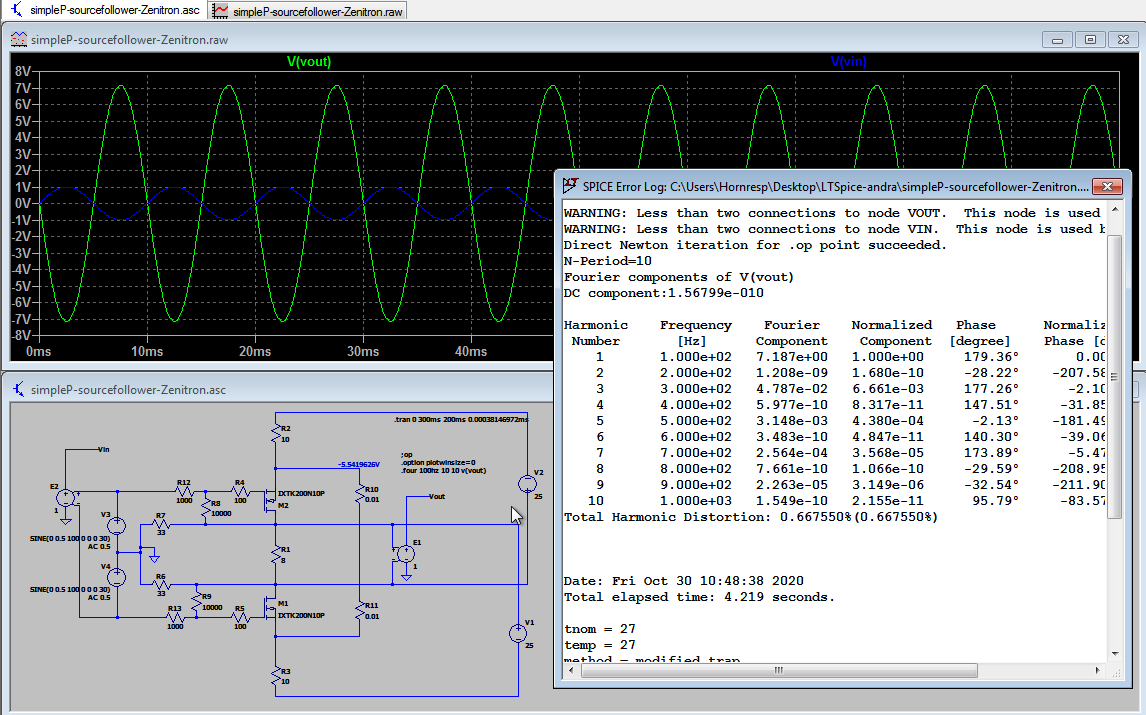Click the ground symbol near R7
The height and width of the screenshot is (715, 1146).
(154, 558)
